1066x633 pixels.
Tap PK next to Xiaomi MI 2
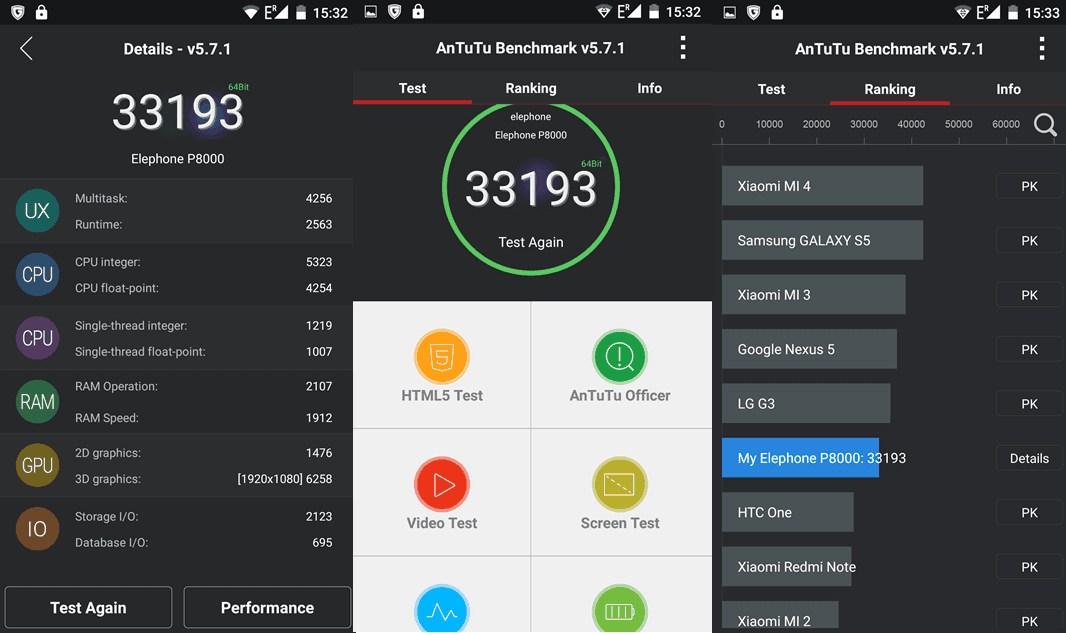click(x=1029, y=621)
